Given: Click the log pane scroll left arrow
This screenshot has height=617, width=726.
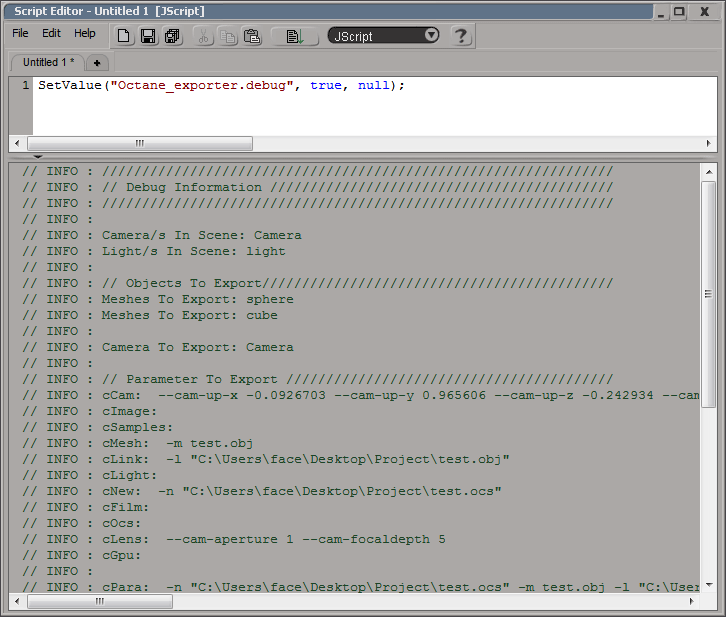Looking at the screenshot, I should click(x=17, y=601).
